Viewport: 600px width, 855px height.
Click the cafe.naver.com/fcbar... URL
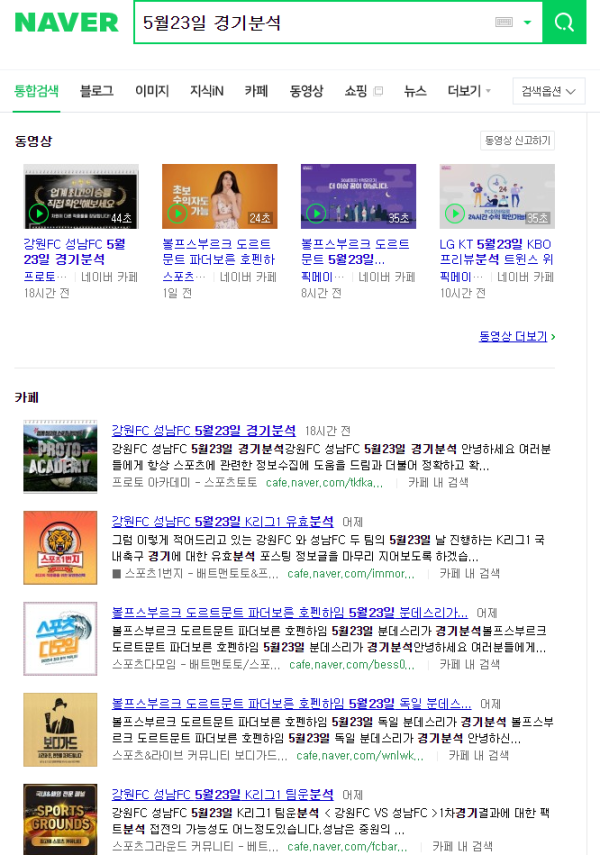(x=347, y=847)
